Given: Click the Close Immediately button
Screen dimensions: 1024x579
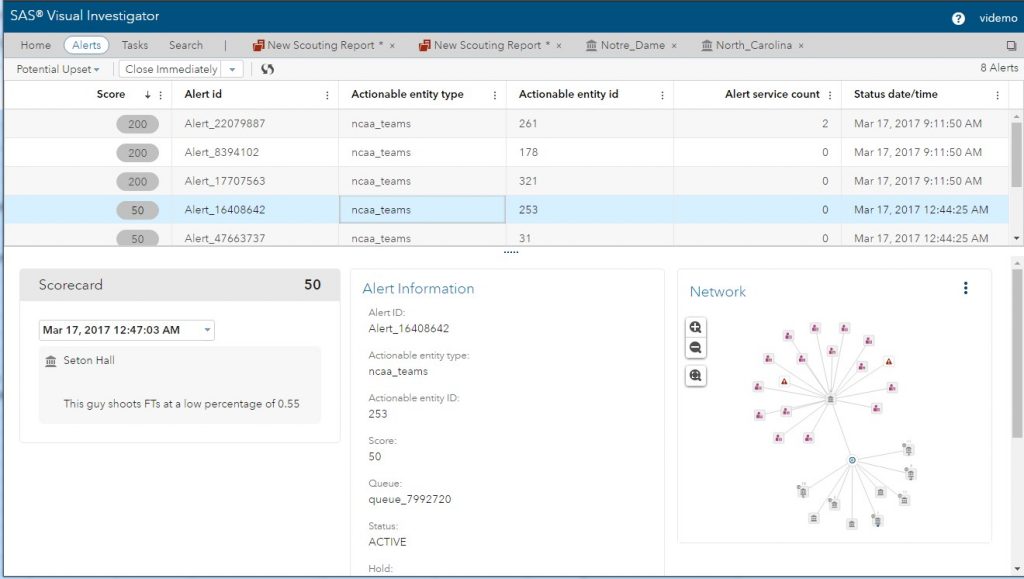Looking at the screenshot, I should pyautogui.click(x=171, y=69).
